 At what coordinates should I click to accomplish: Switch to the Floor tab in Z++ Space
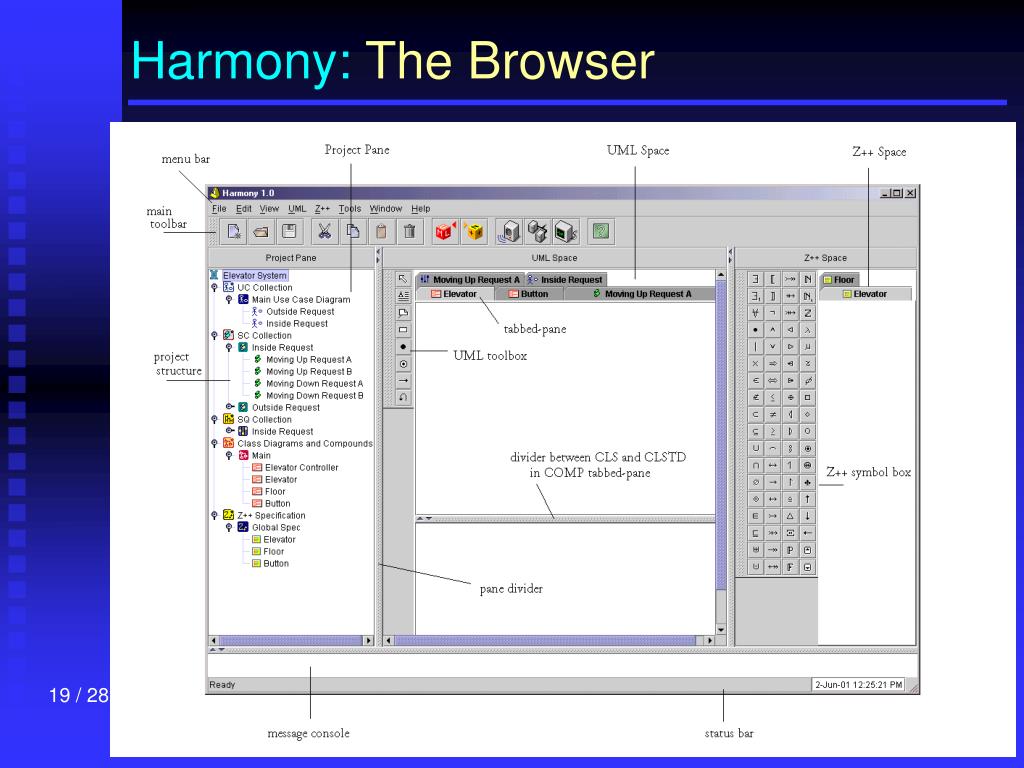(839, 280)
